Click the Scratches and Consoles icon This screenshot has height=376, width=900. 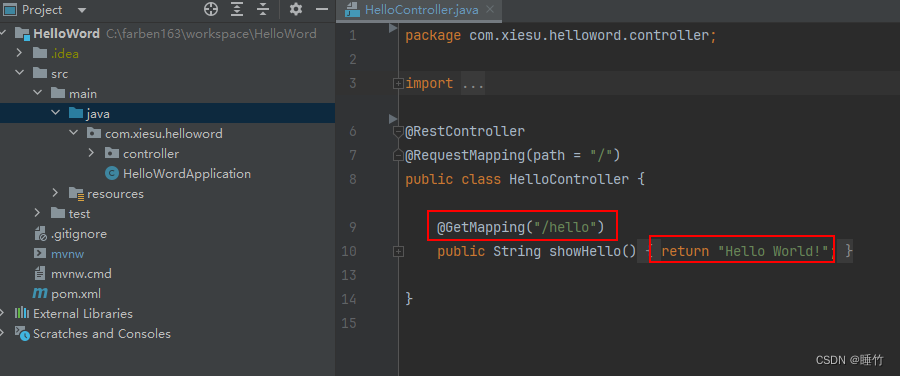(22, 333)
